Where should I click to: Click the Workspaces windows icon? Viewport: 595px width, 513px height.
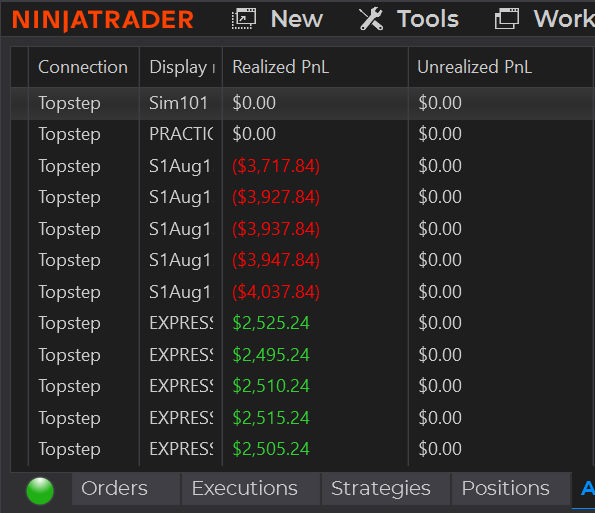pyautogui.click(x=507, y=19)
